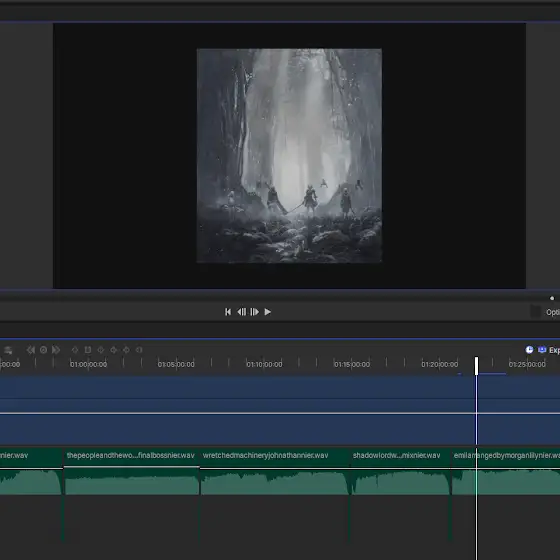This screenshot has height=560, width=560.
Task: Click the white clock icon beside Export
Action: coord(529,350)
